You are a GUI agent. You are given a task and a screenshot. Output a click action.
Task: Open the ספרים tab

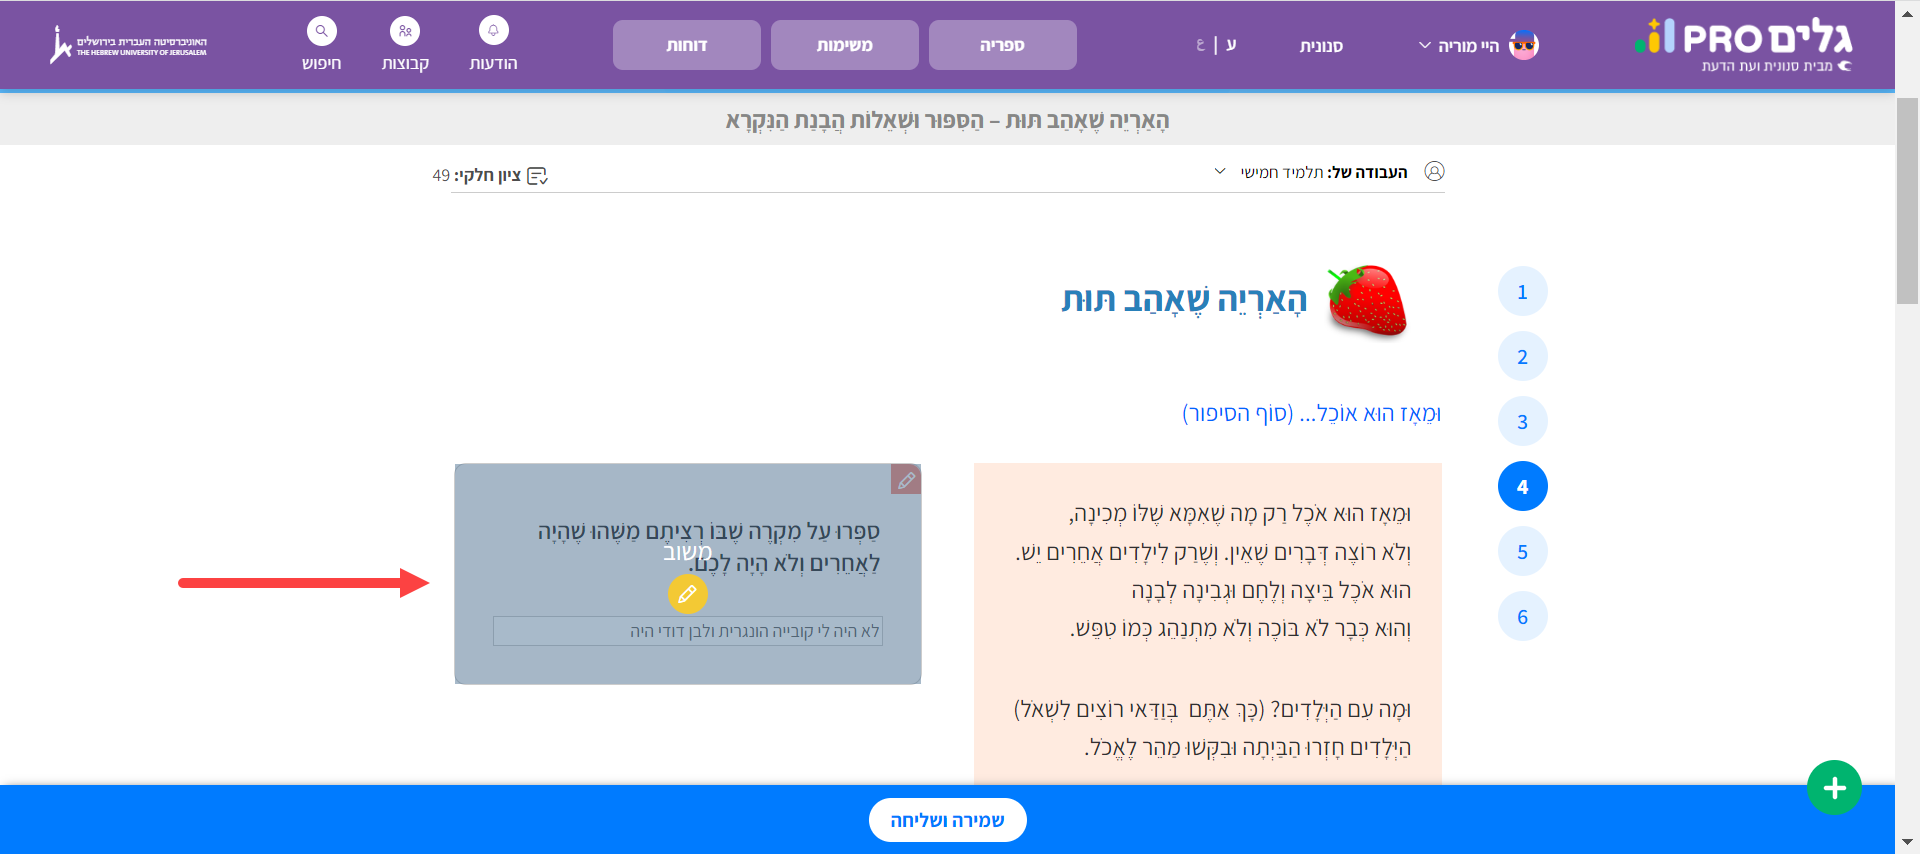1002,45
